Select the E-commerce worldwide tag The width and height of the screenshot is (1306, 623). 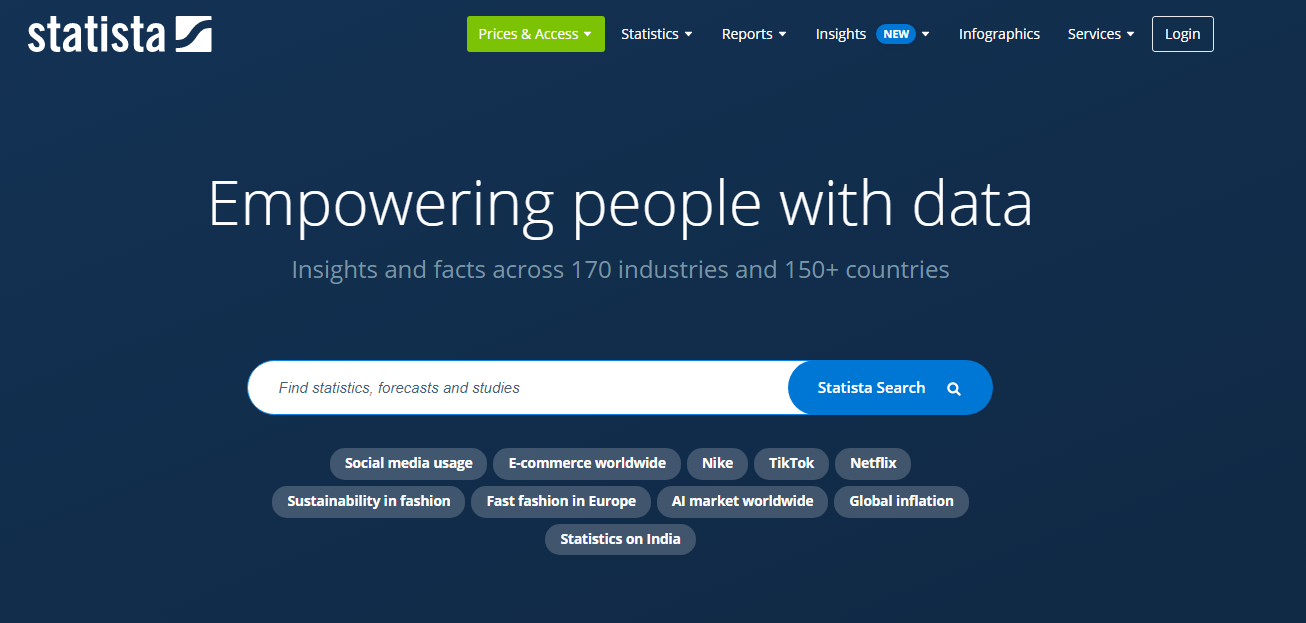click(587, 463)
